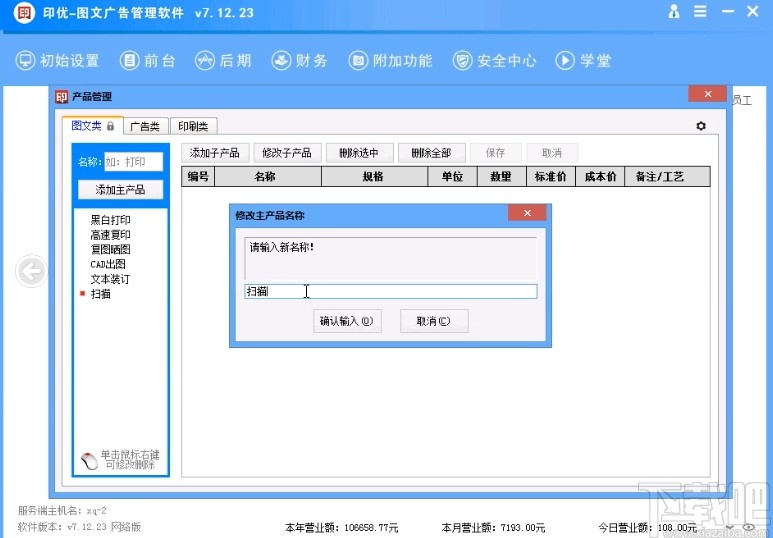Click lock icon on 图文类 tab

pos(110,126)
